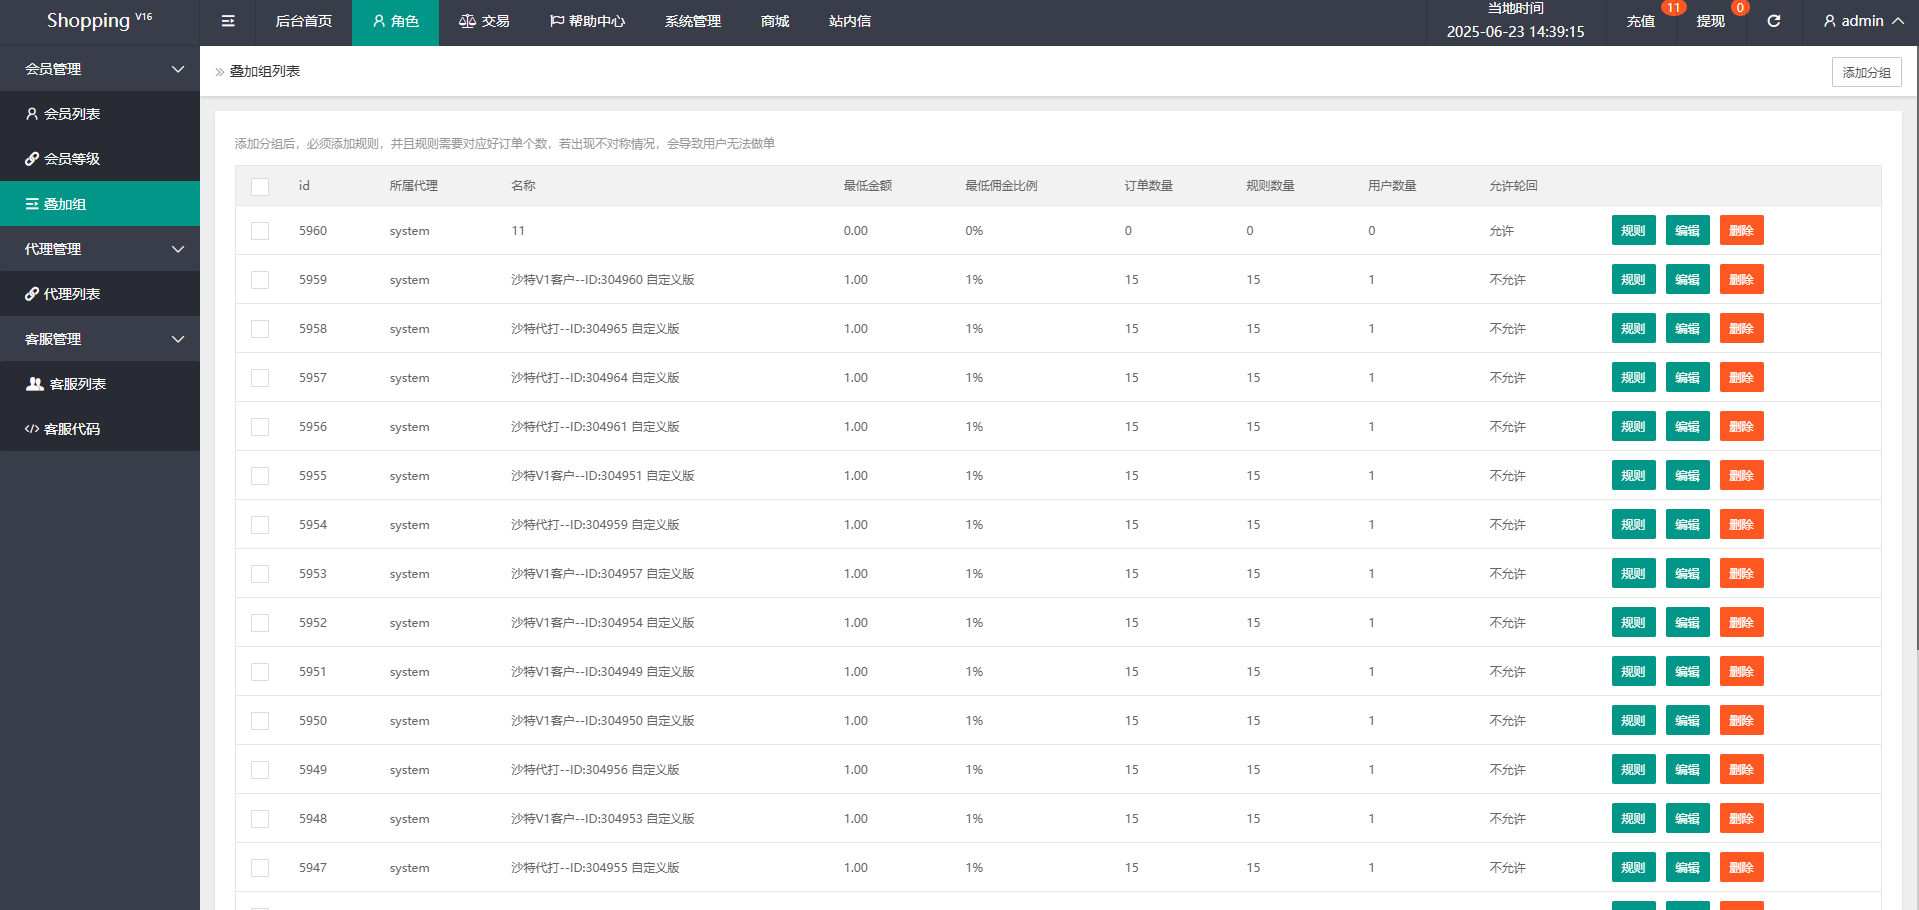The image size is (1919, 910).
Task: Switch to the 系统管理 top menu
Action: (x=692, y=21)
